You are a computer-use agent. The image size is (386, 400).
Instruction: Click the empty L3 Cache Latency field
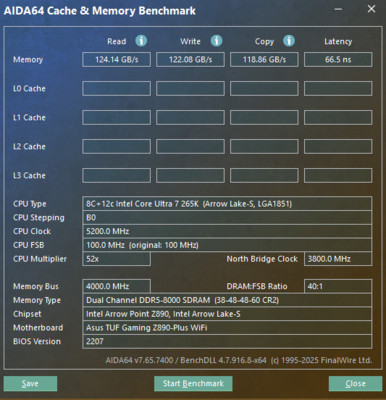click(338, 176)
